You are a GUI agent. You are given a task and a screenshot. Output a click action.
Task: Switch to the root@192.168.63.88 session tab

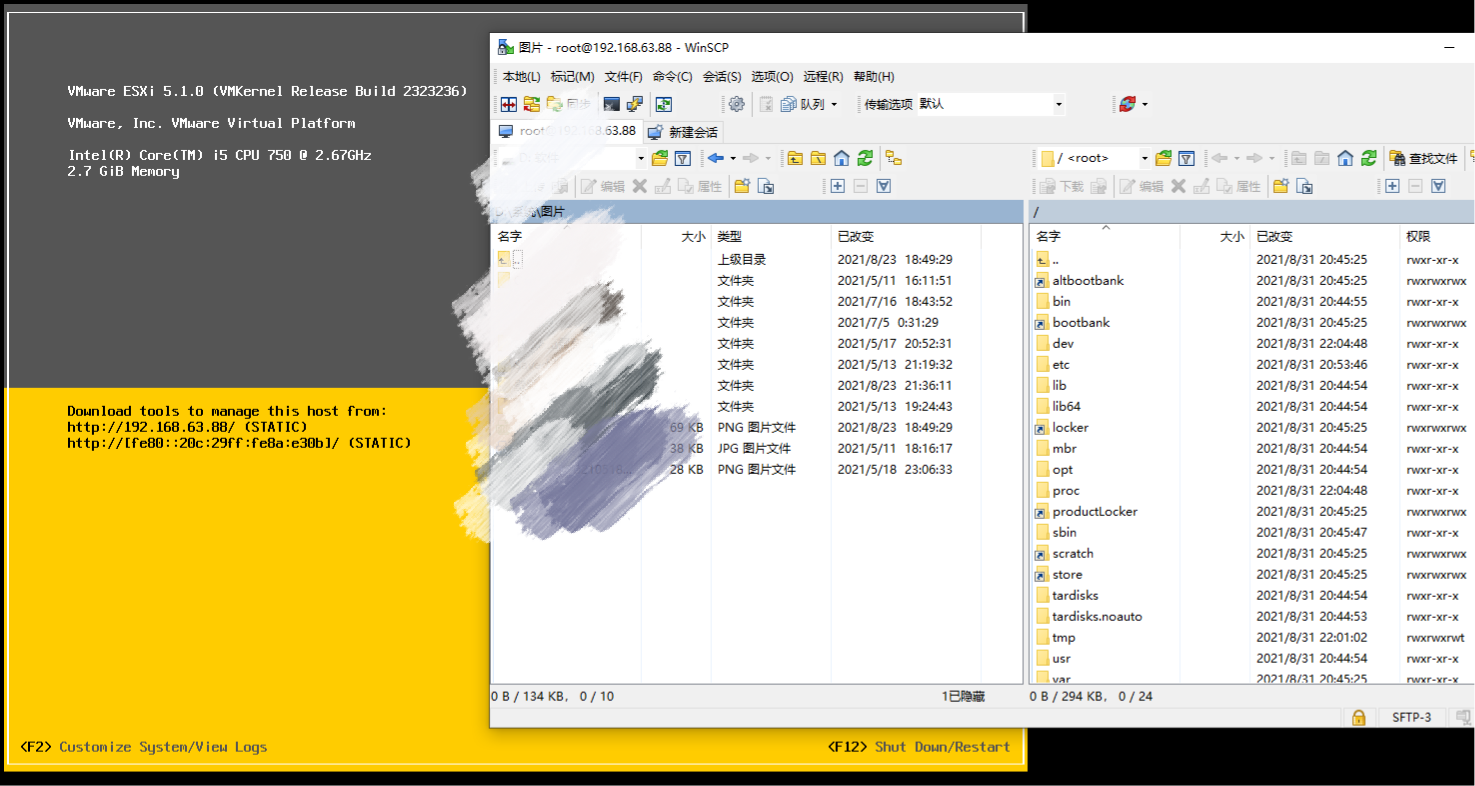point(567,131)
